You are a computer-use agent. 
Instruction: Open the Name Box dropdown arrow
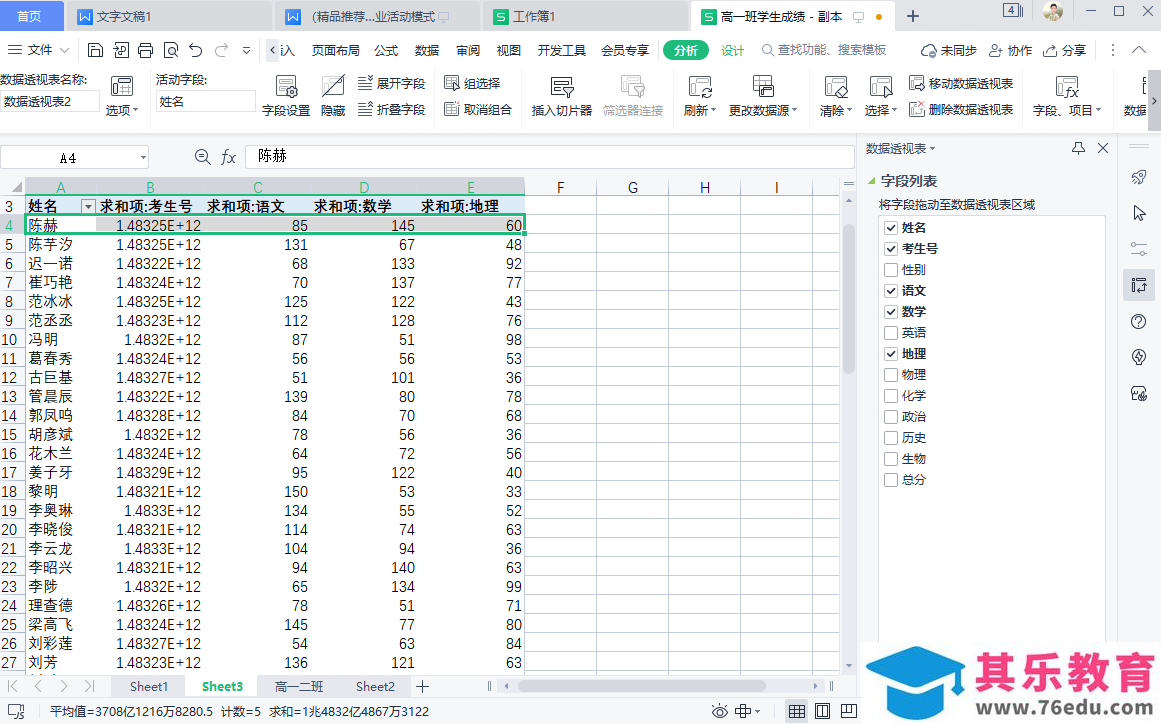[143, 158]
